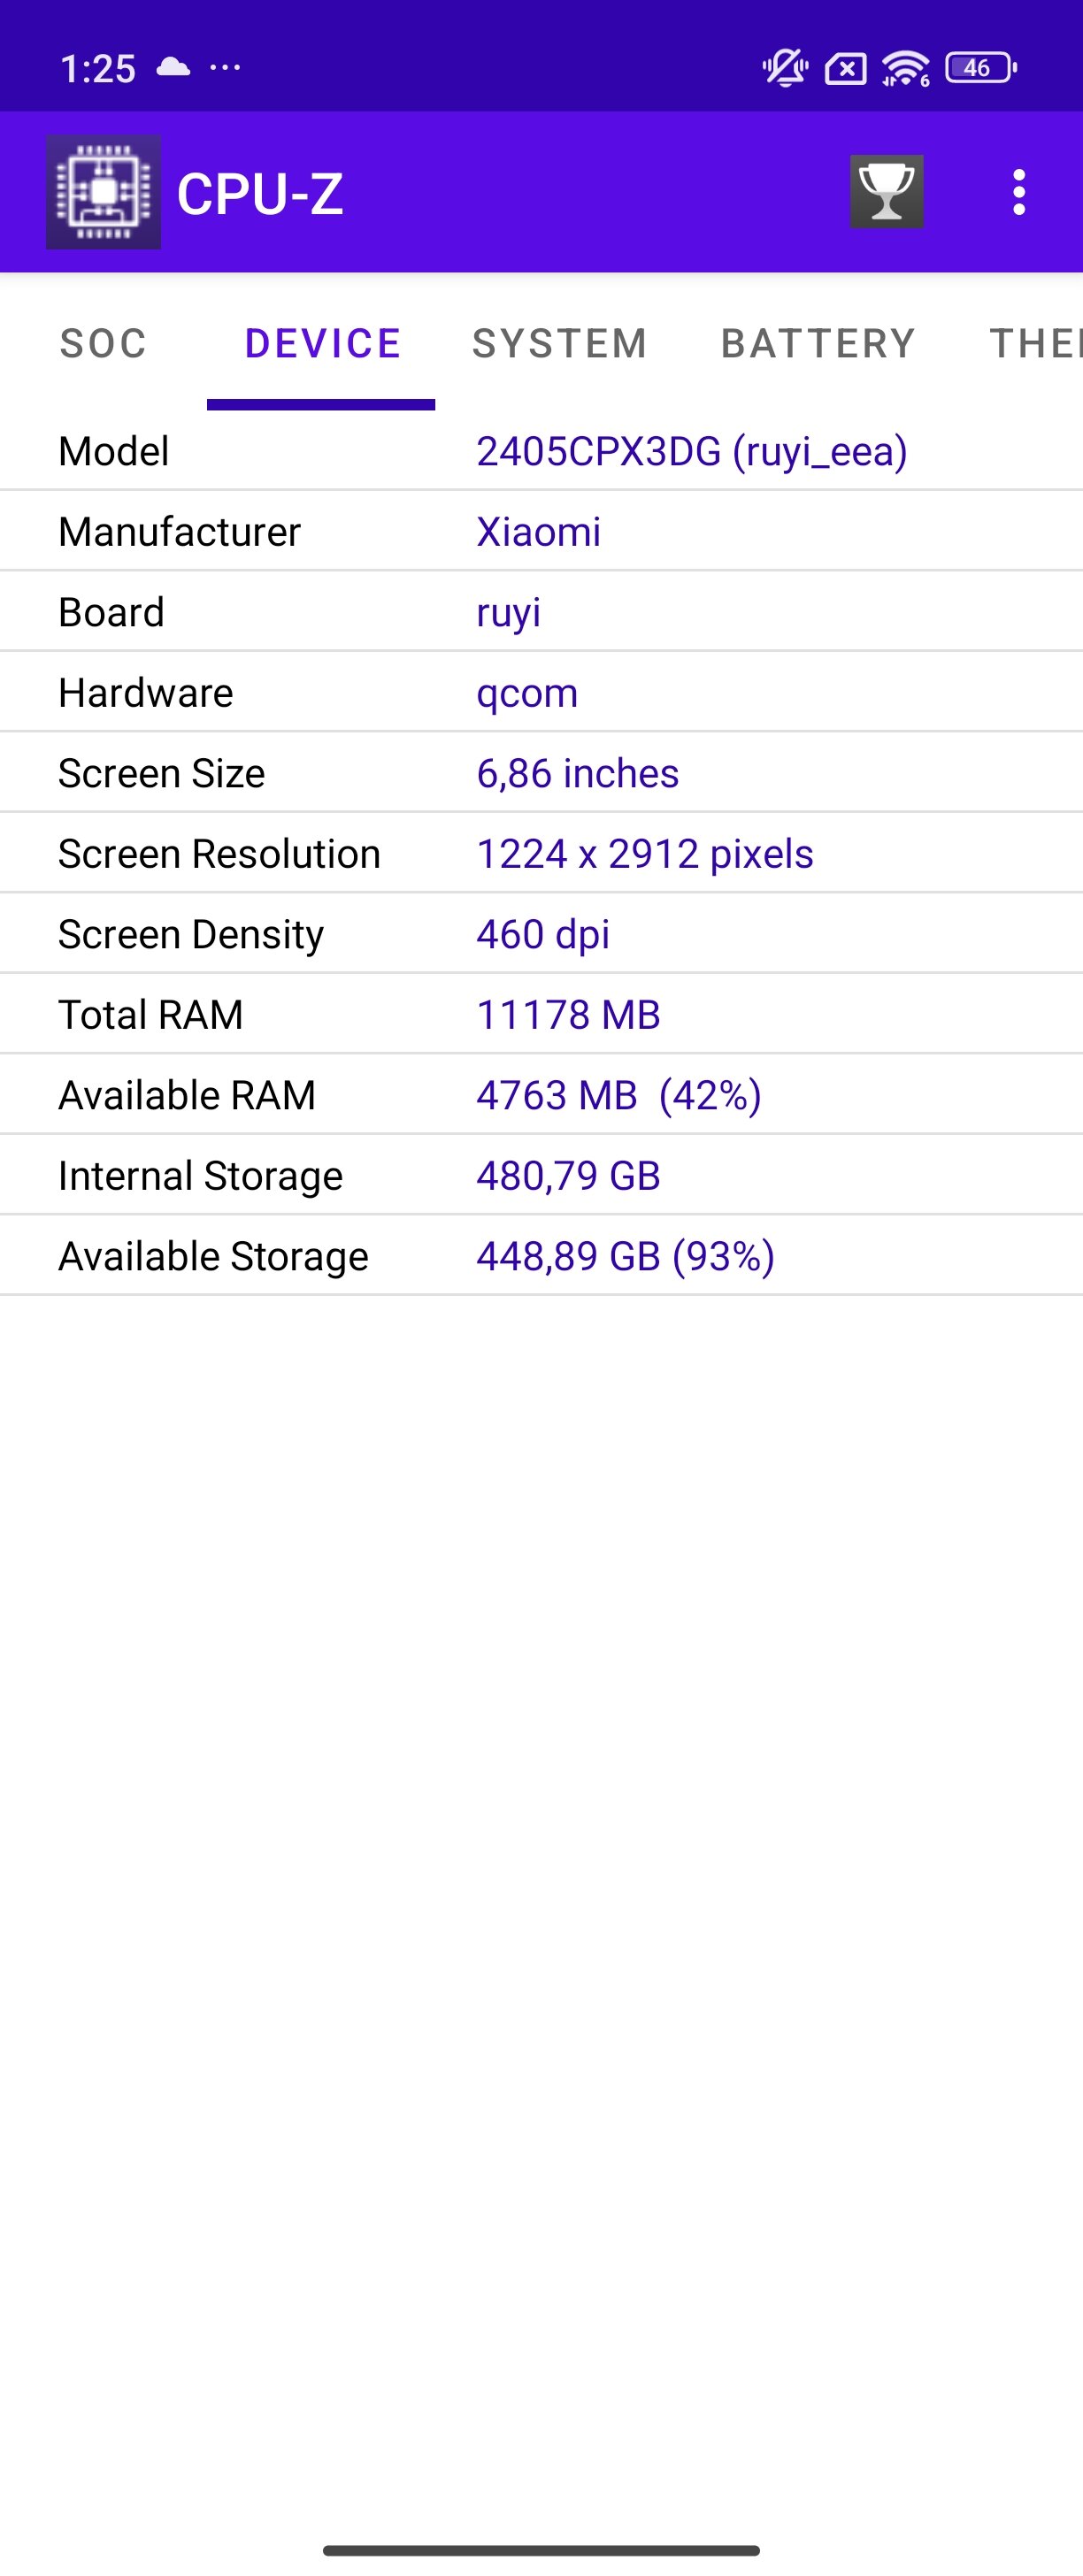The image size is (1083, 2576).
Task: Tap the cloud notification icon
Action: coord(173,67)
